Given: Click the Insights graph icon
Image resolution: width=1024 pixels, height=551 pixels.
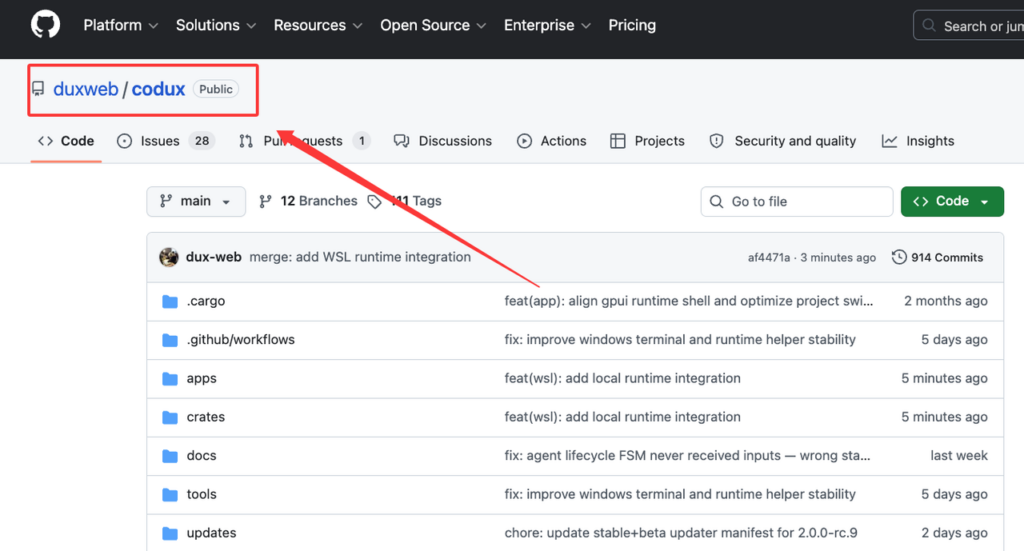Looking at the screenshot, I should tap(889, 141).
